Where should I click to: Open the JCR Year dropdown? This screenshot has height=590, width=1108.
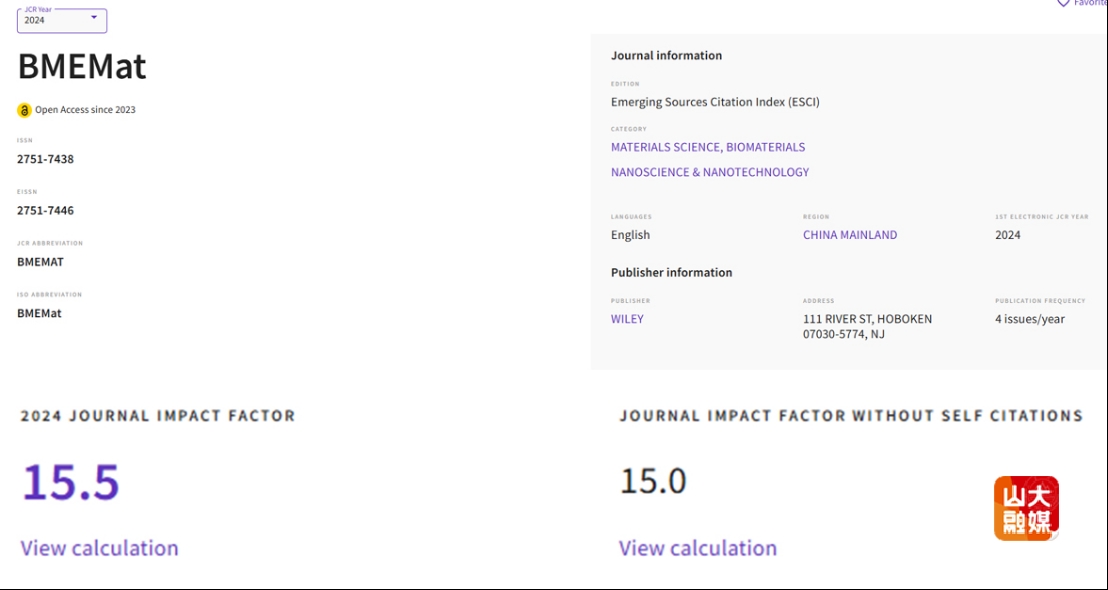coord(62,20)
